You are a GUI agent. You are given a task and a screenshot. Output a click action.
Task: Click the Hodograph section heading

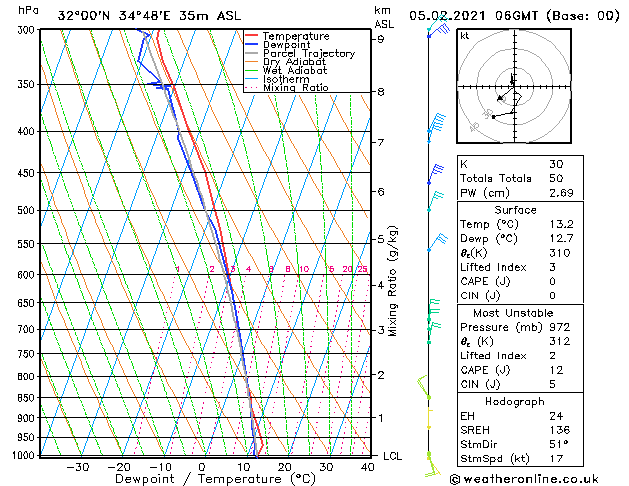coord(515,401)
